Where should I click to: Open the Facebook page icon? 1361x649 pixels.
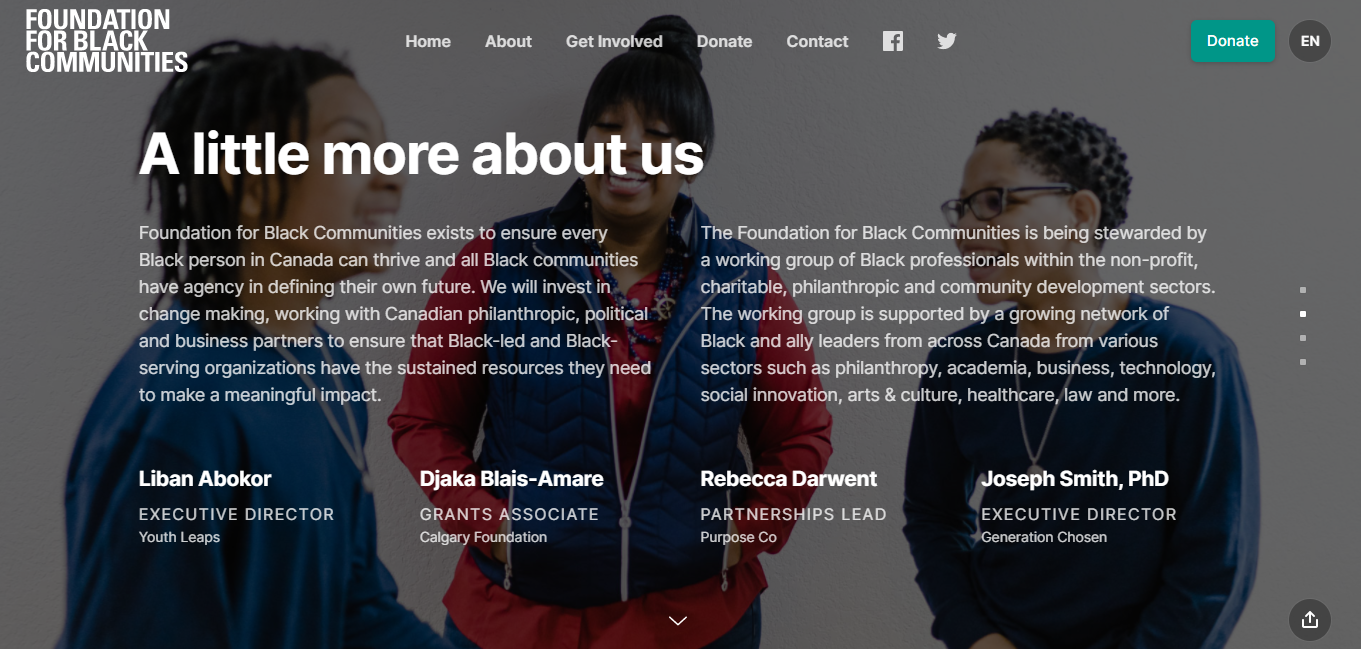tap(893, 41)
